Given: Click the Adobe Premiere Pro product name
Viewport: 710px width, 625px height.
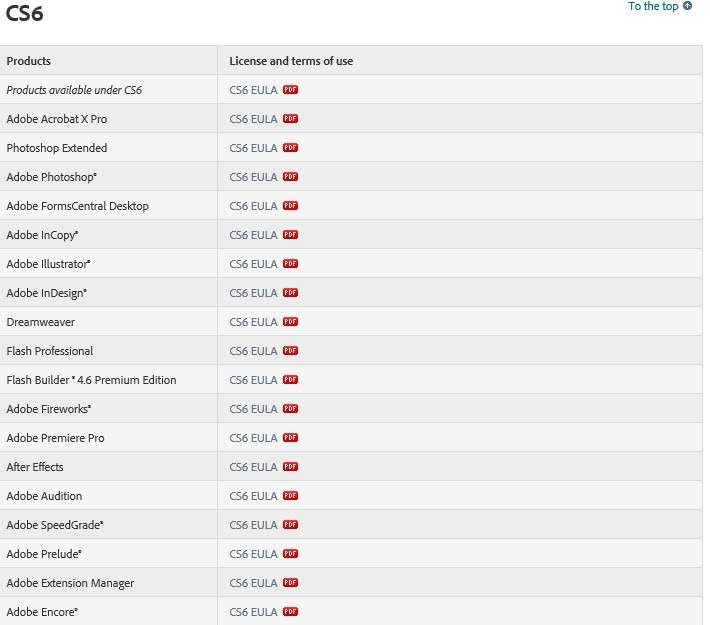Looking at the screenshot, I should tap(55, 438).
